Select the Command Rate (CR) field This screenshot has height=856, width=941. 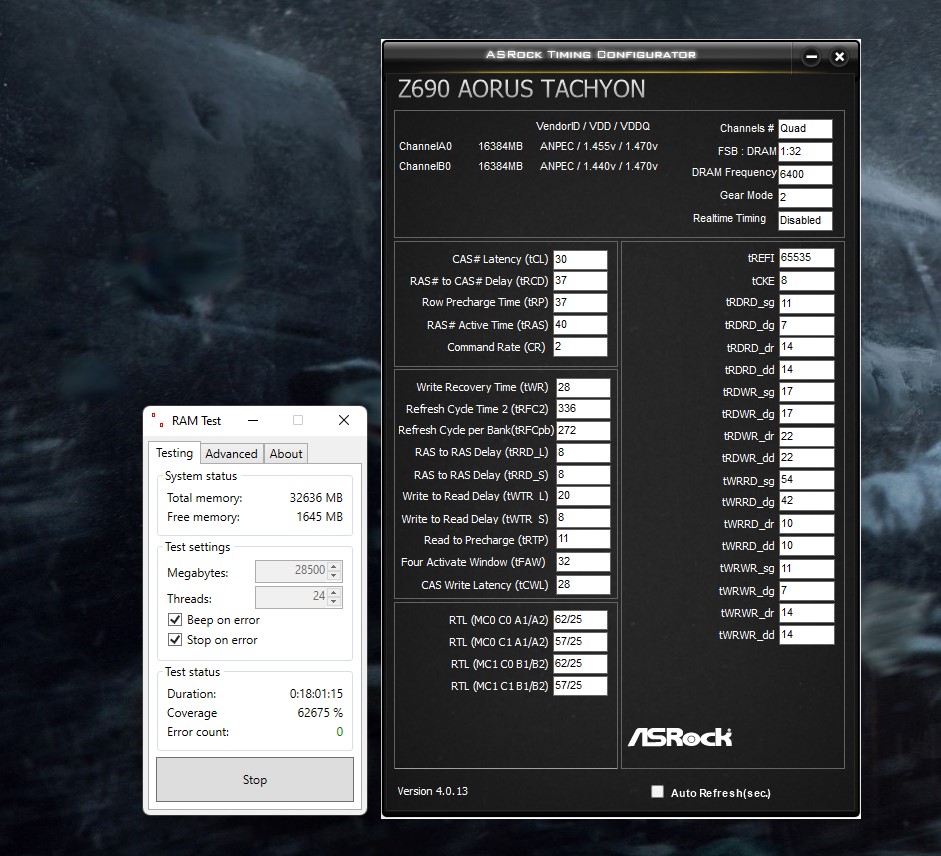580,347
